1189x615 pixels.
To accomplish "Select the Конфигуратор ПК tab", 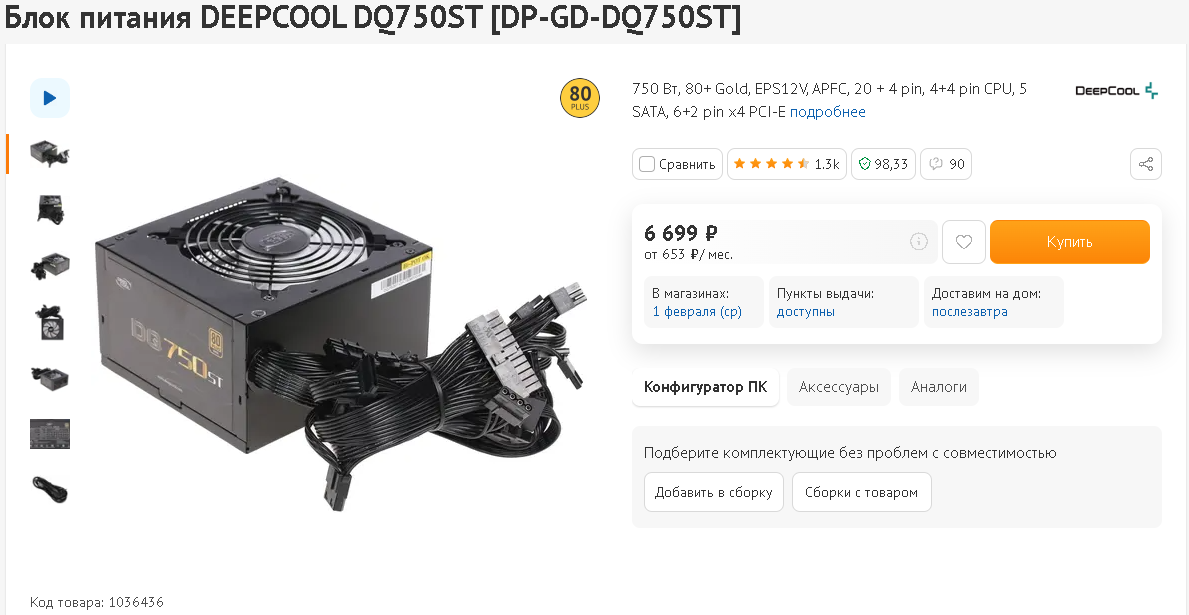I will pyautogui.click(x=705, y=387).
